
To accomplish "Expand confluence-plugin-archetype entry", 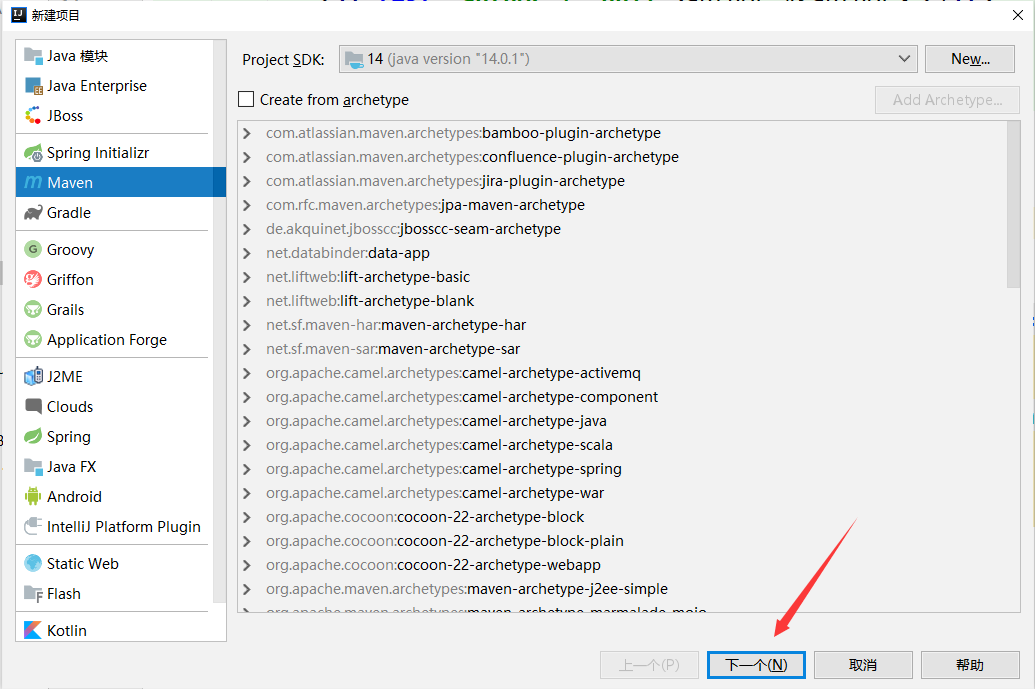I will tap(247, 157).
